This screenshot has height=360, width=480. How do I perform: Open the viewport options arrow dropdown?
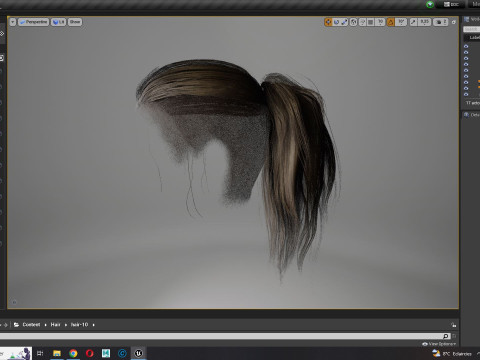[x=13, y=22]
